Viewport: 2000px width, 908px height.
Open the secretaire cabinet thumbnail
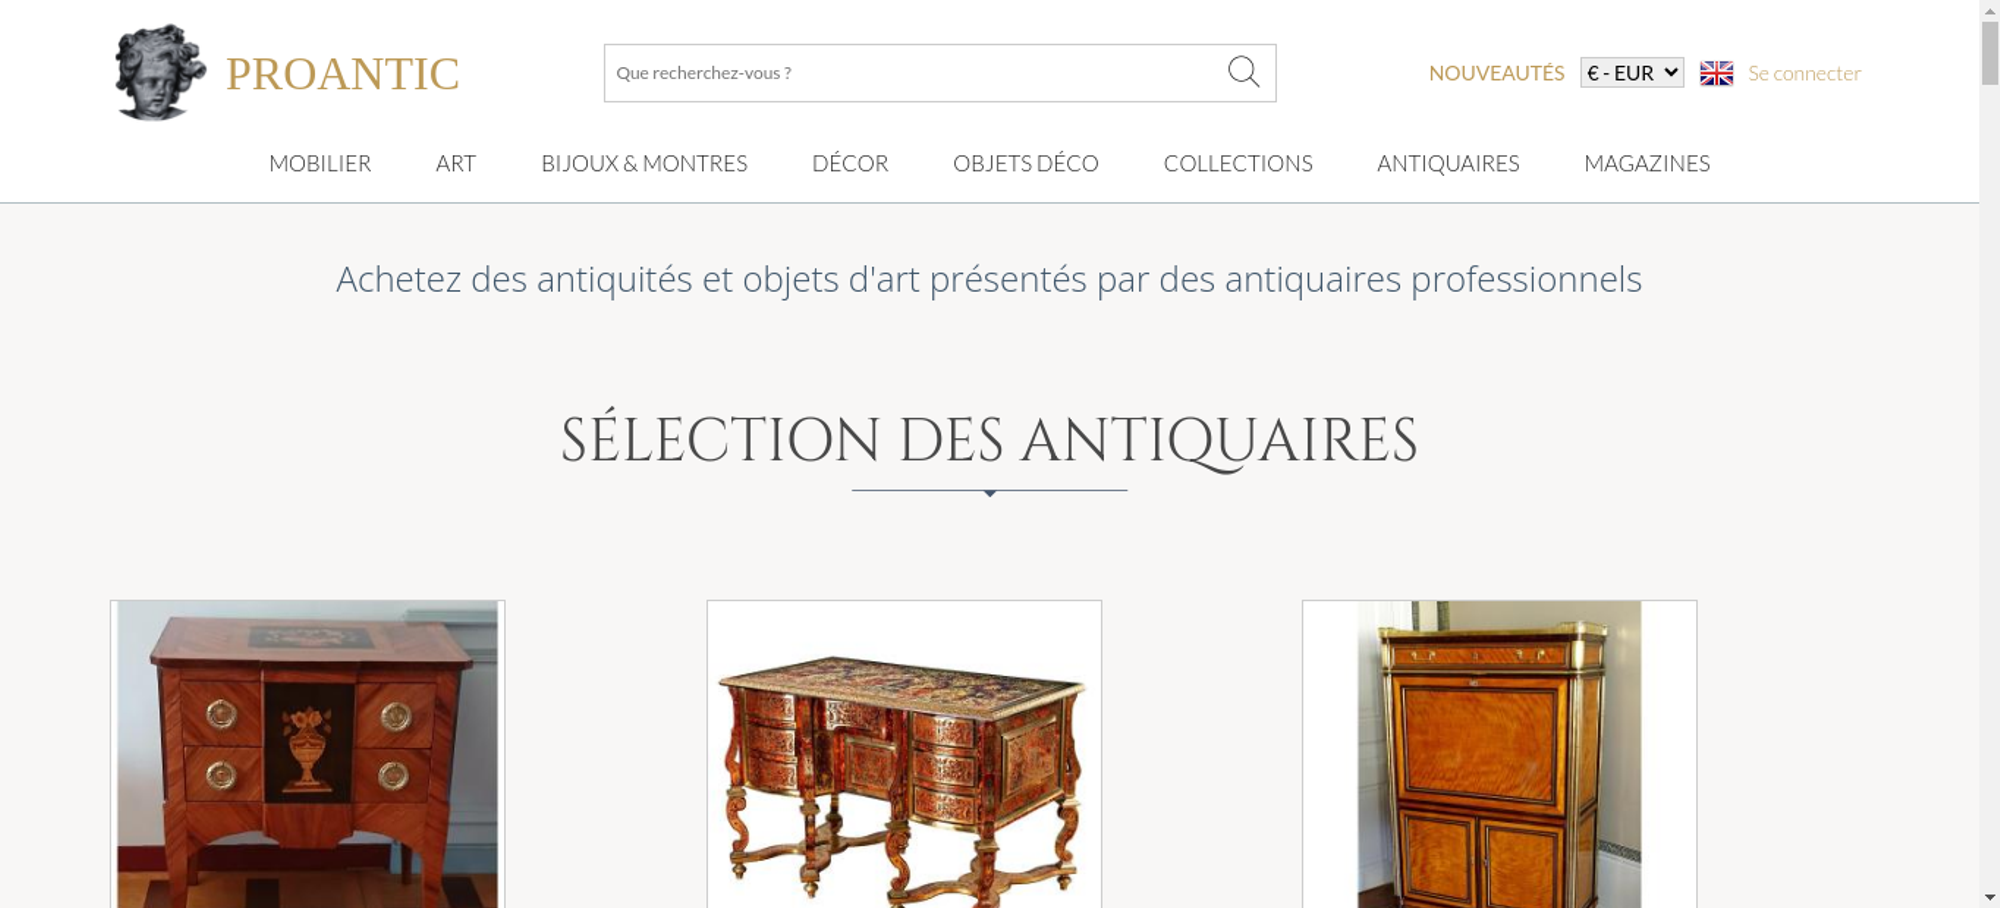point(1499,754)
